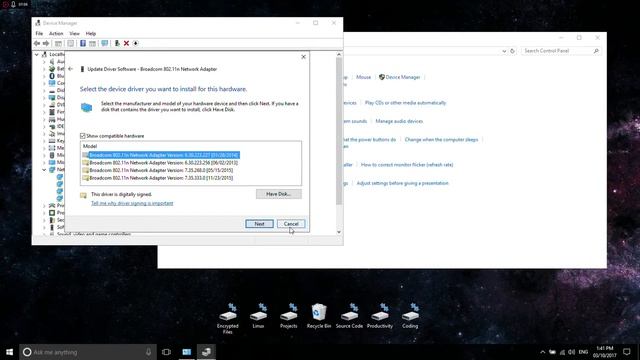This screenshot has height=360, width=640.
Task: Open 'Tell me why driver signing is important'
Action: (x=132, y=203)
